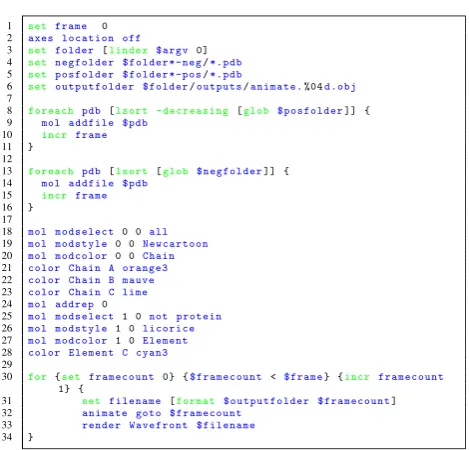Click the closing brace on line 34
This screenshot has width=469, height=450.
[30, 437]
